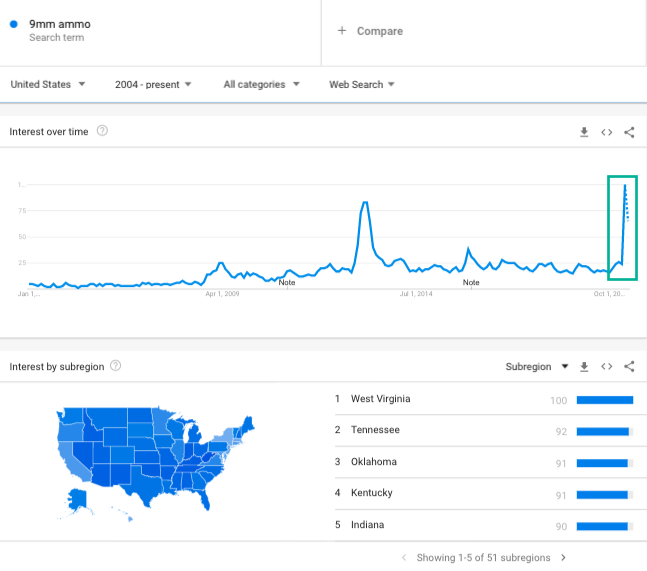Download the Interest by subregion data
Viewport: 647px width, 571px height.
tap(584, 366)
